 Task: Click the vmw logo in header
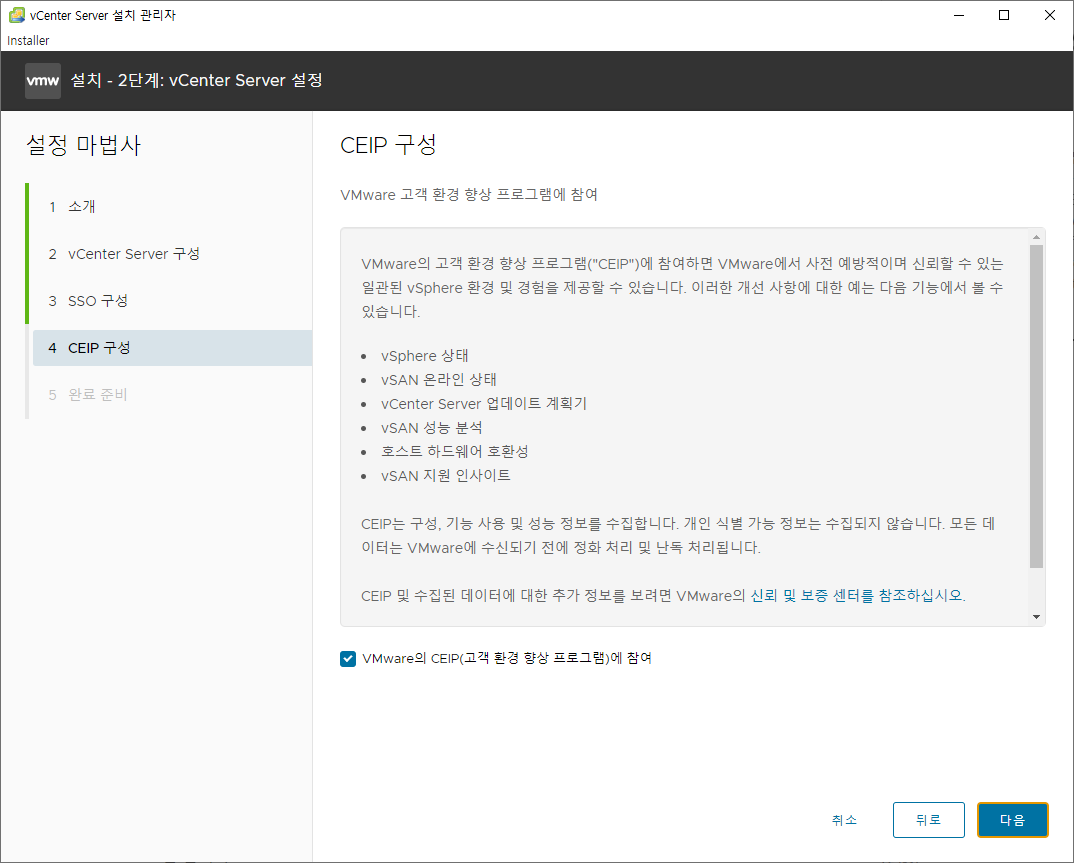pos(42,81)
